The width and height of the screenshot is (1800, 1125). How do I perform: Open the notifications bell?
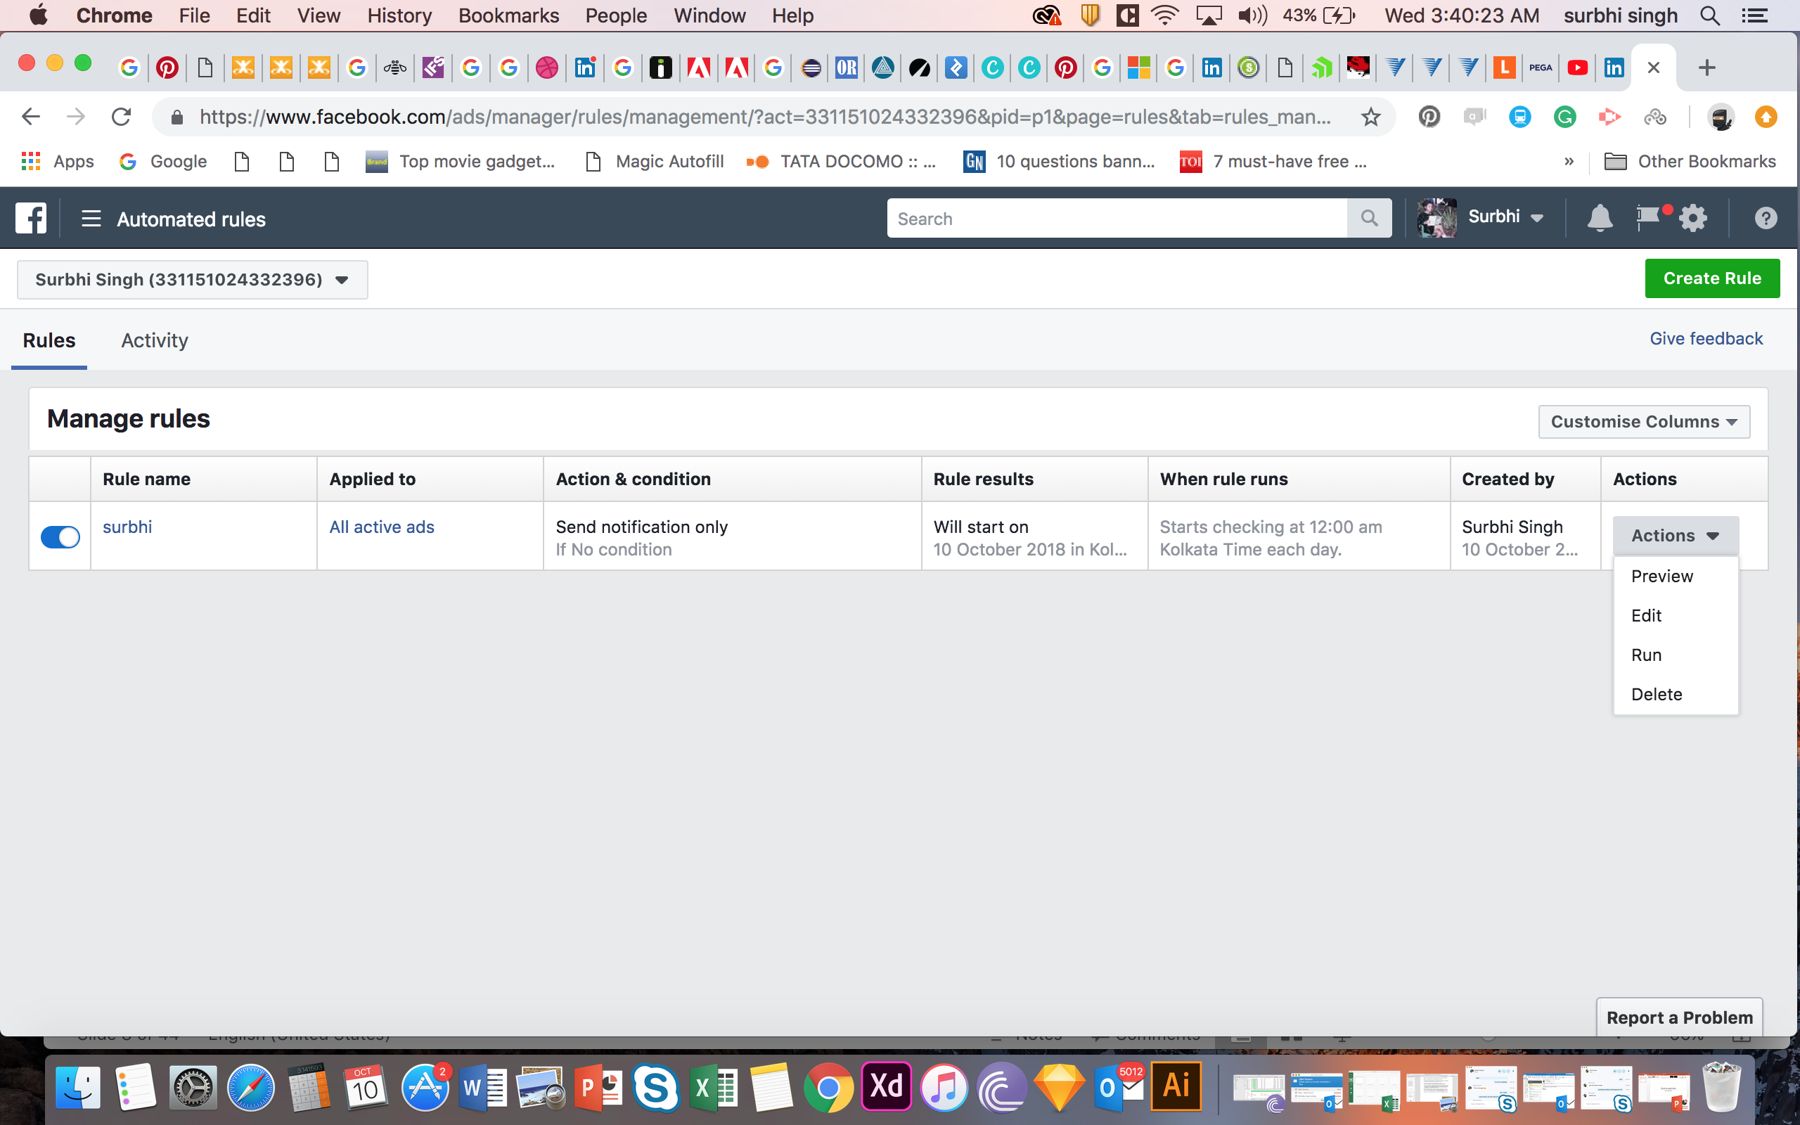click(1600, 218)
